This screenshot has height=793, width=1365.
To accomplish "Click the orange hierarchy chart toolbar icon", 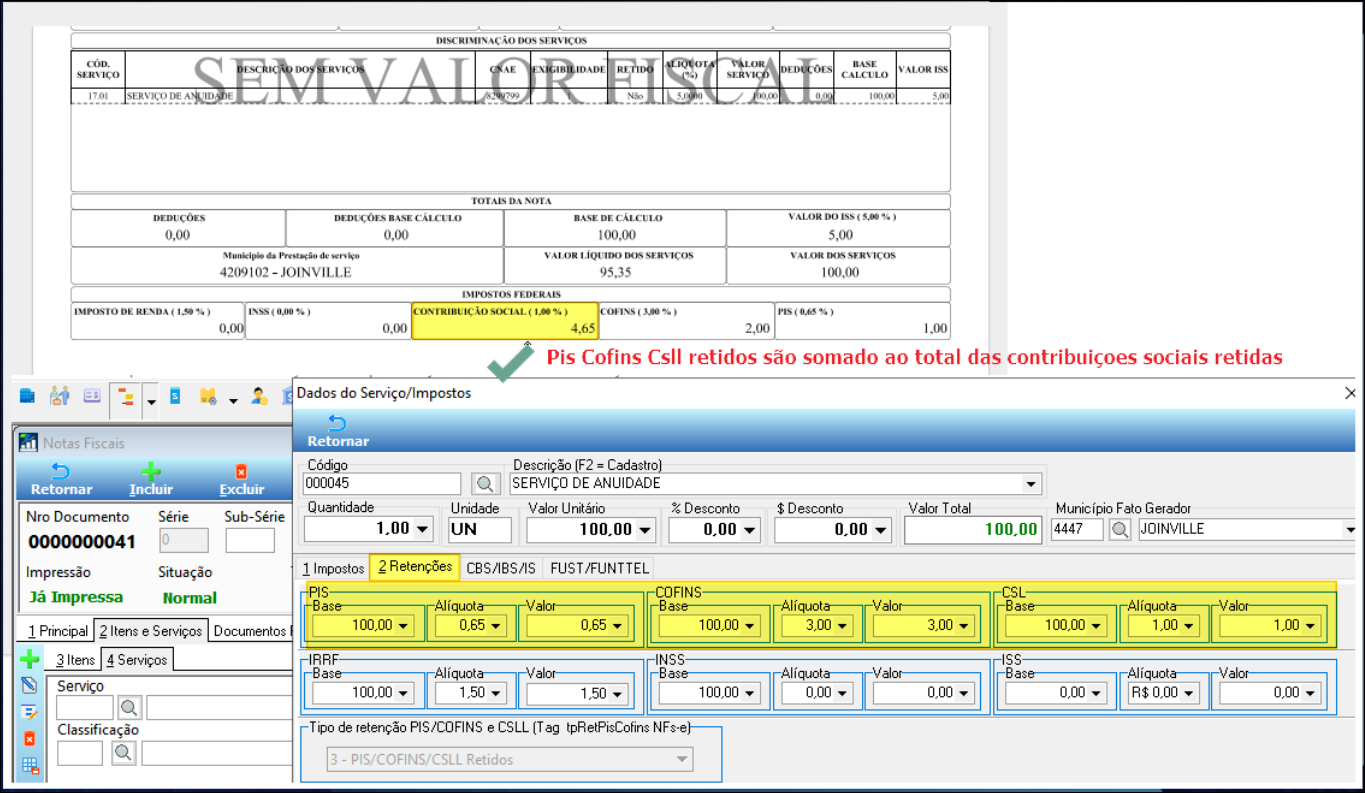I will [x=126, y=397].
